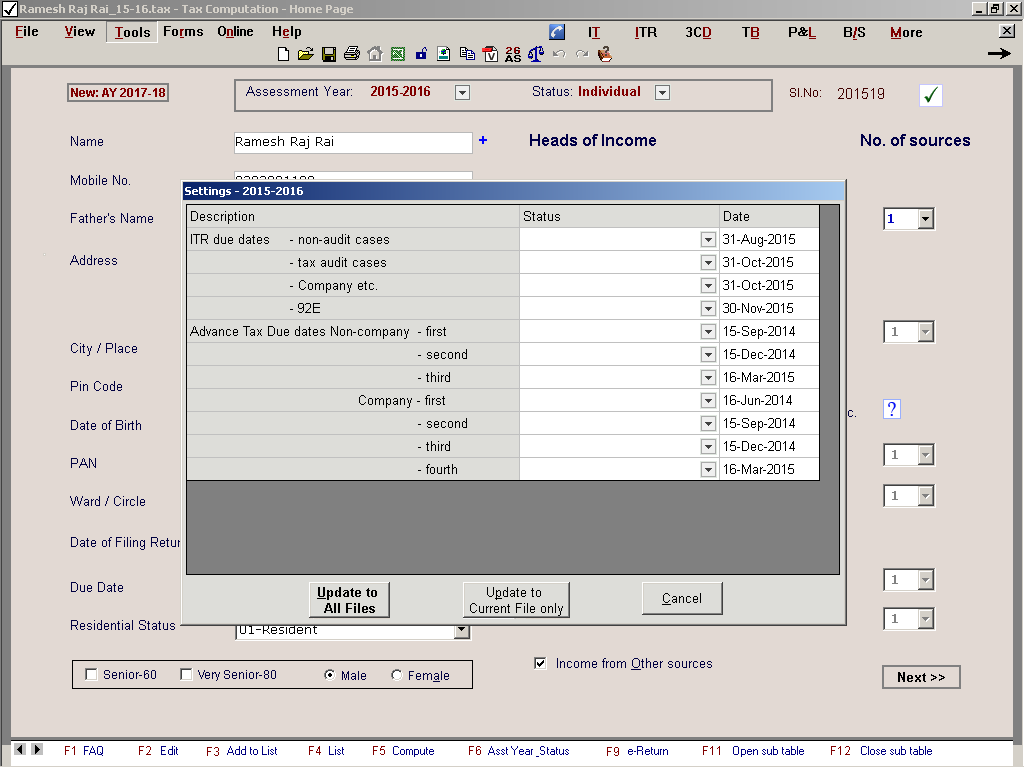
Task: Click Update to All Files button
Action: (x=349, y=600)
